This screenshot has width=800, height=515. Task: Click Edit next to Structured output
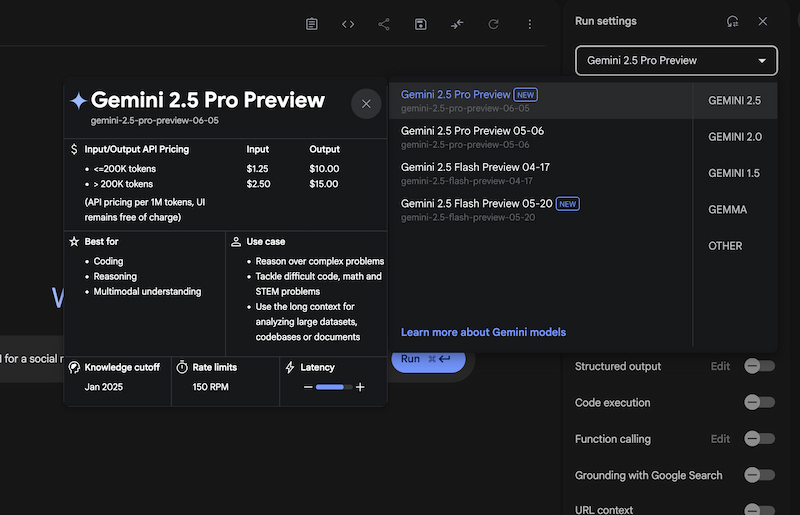(720, 366)
